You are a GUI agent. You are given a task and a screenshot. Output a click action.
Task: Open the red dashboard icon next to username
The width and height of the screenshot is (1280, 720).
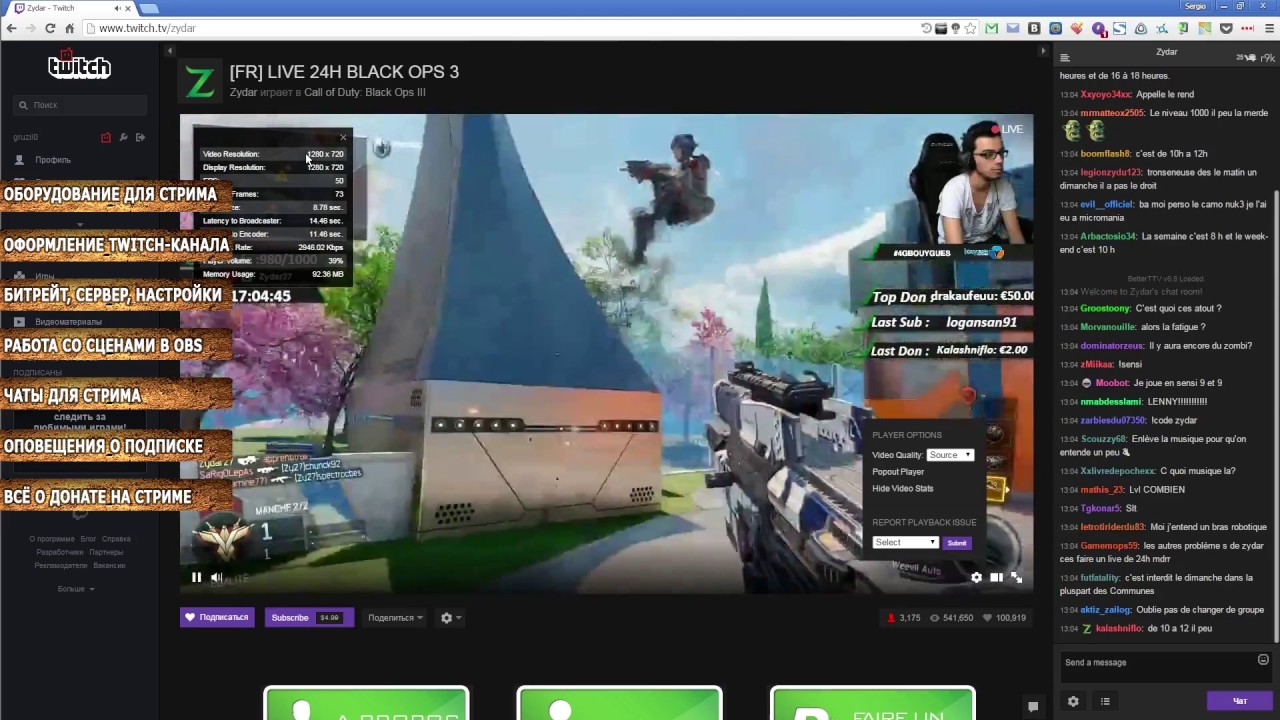[106, 137]
